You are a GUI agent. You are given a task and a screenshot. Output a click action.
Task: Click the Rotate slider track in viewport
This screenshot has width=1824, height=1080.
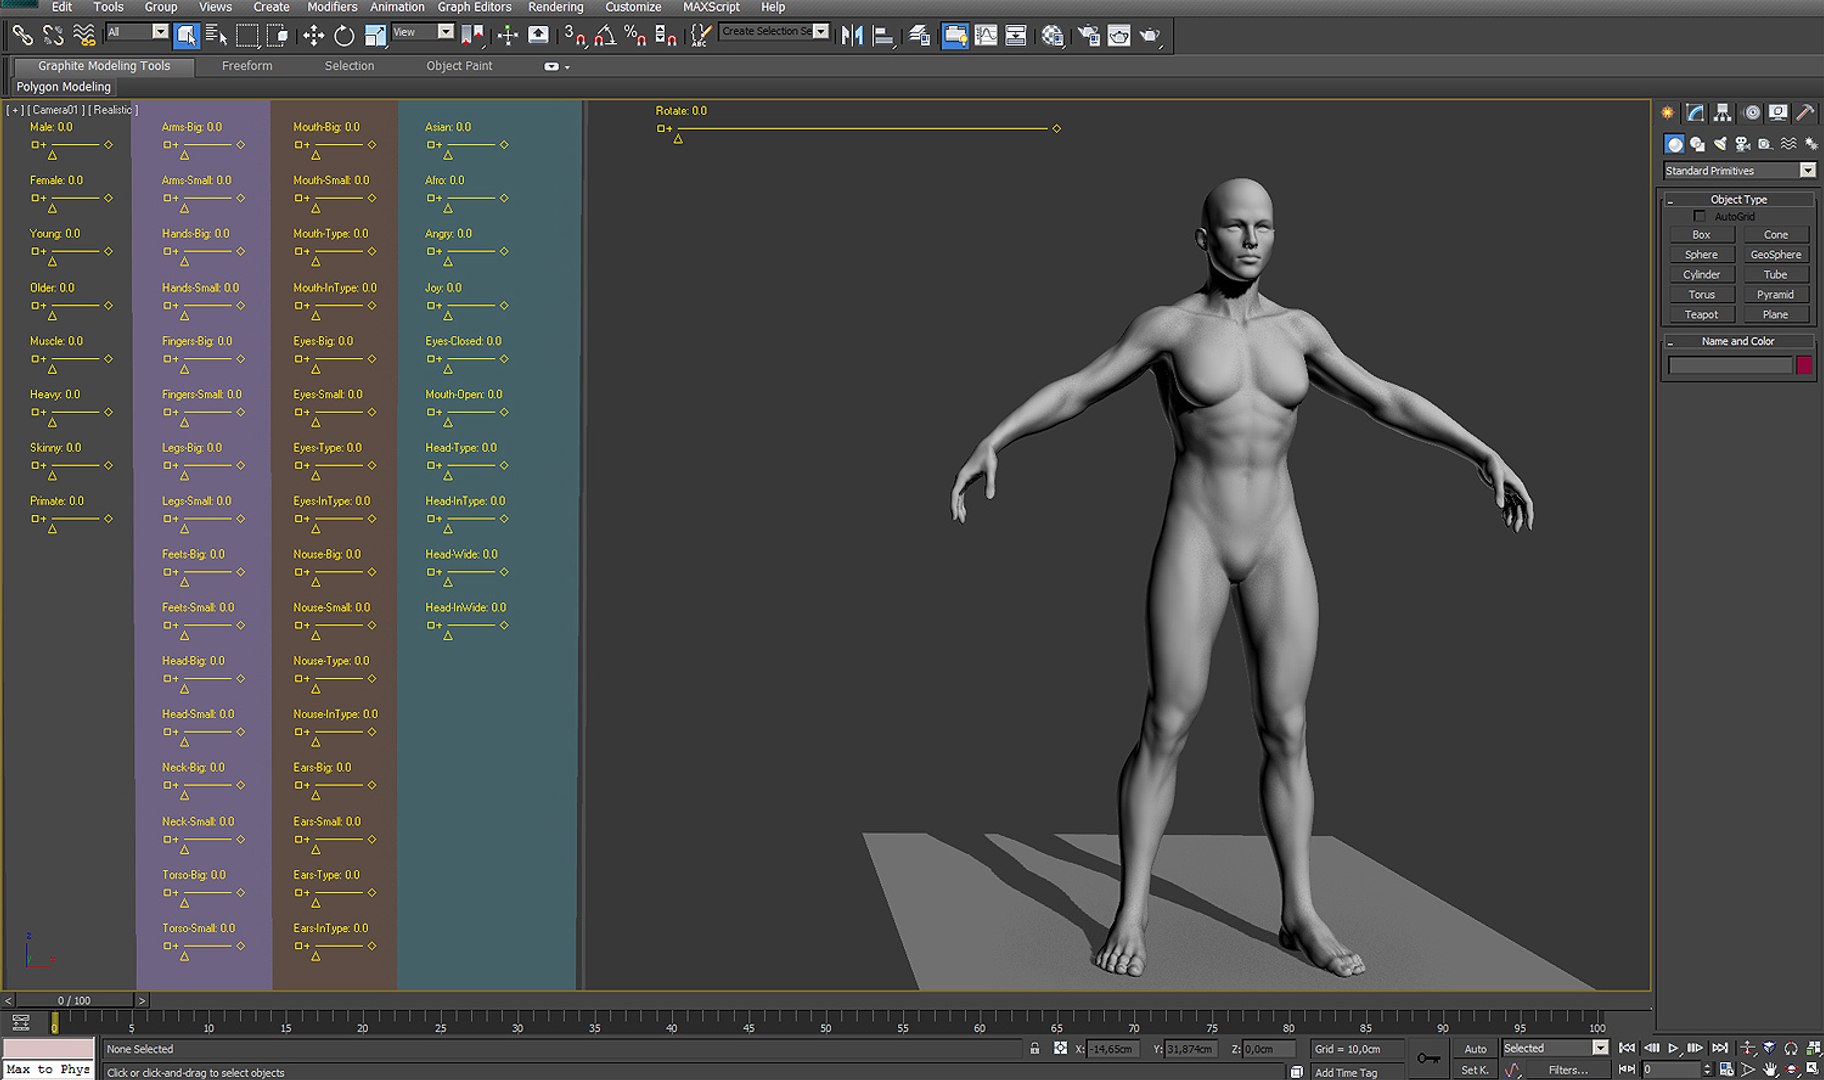[x=864, y=129]
